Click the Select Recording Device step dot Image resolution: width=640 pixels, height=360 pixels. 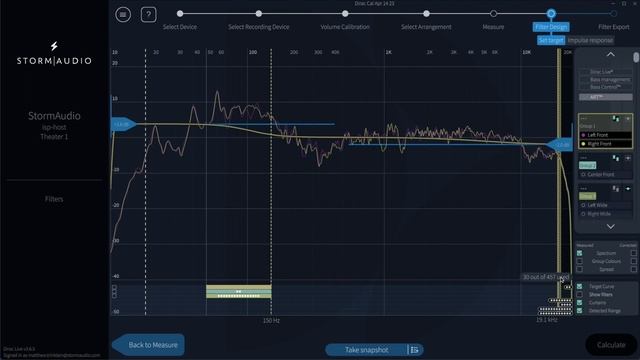tap(258, 14)
